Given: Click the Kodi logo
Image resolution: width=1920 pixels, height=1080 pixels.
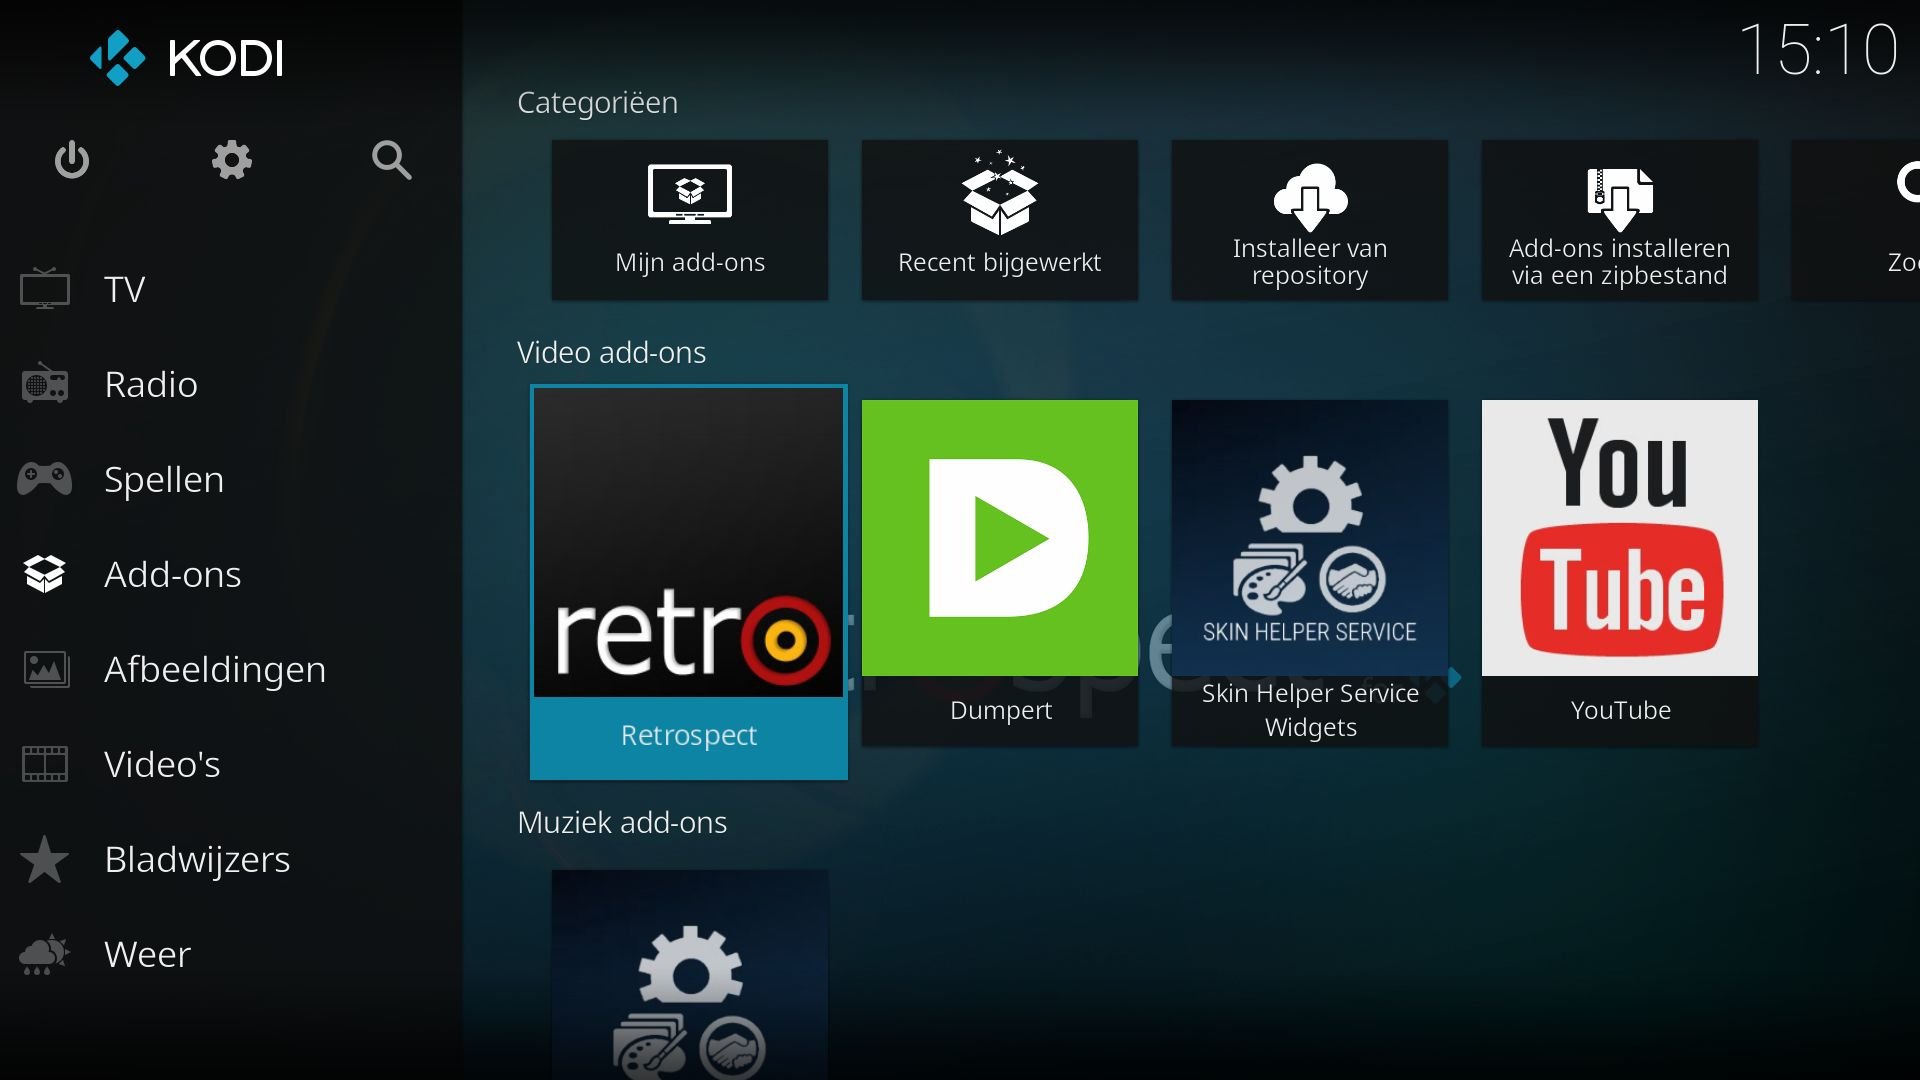Looking at the screenshot, I should pos(187,58).
